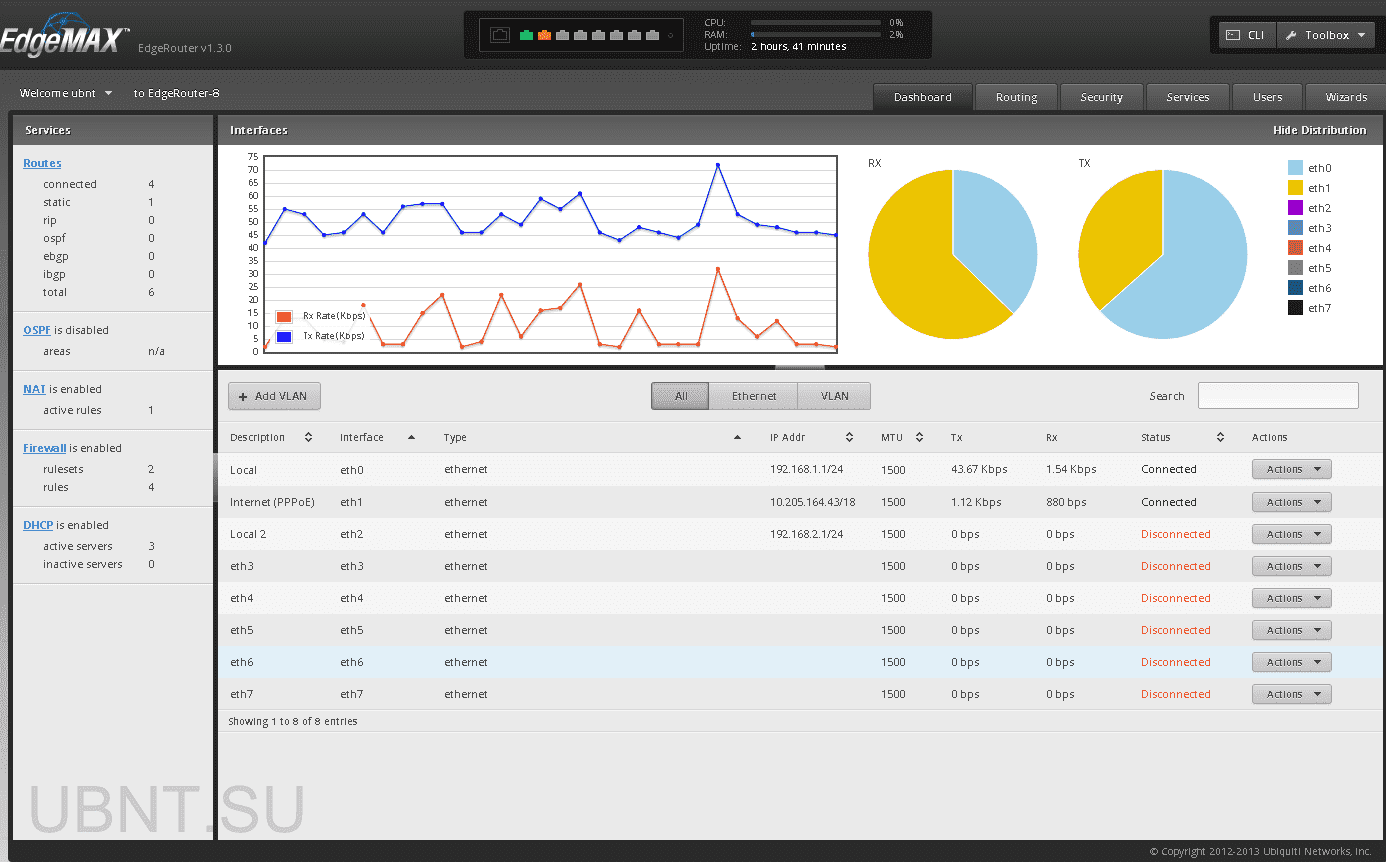Switch to the Wizards tab
The height and width of the screenshot is (862, 1386).
click(1345, 96)
